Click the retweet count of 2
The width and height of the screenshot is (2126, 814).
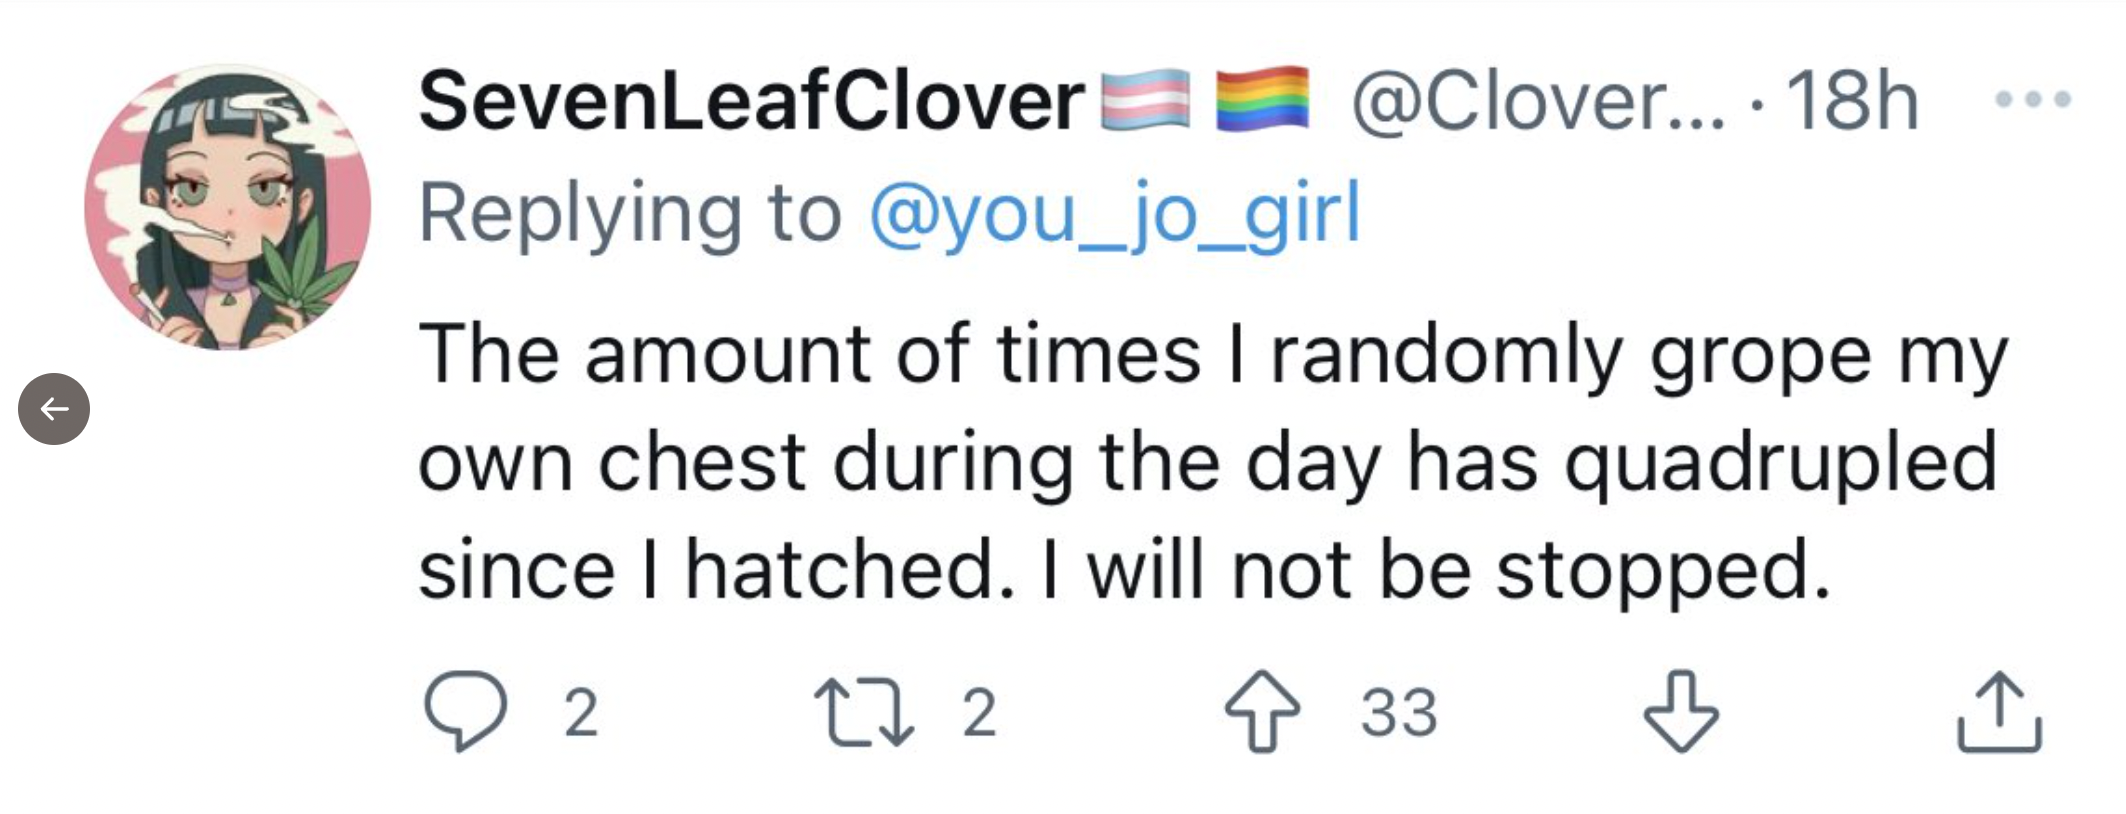[979, 712]
